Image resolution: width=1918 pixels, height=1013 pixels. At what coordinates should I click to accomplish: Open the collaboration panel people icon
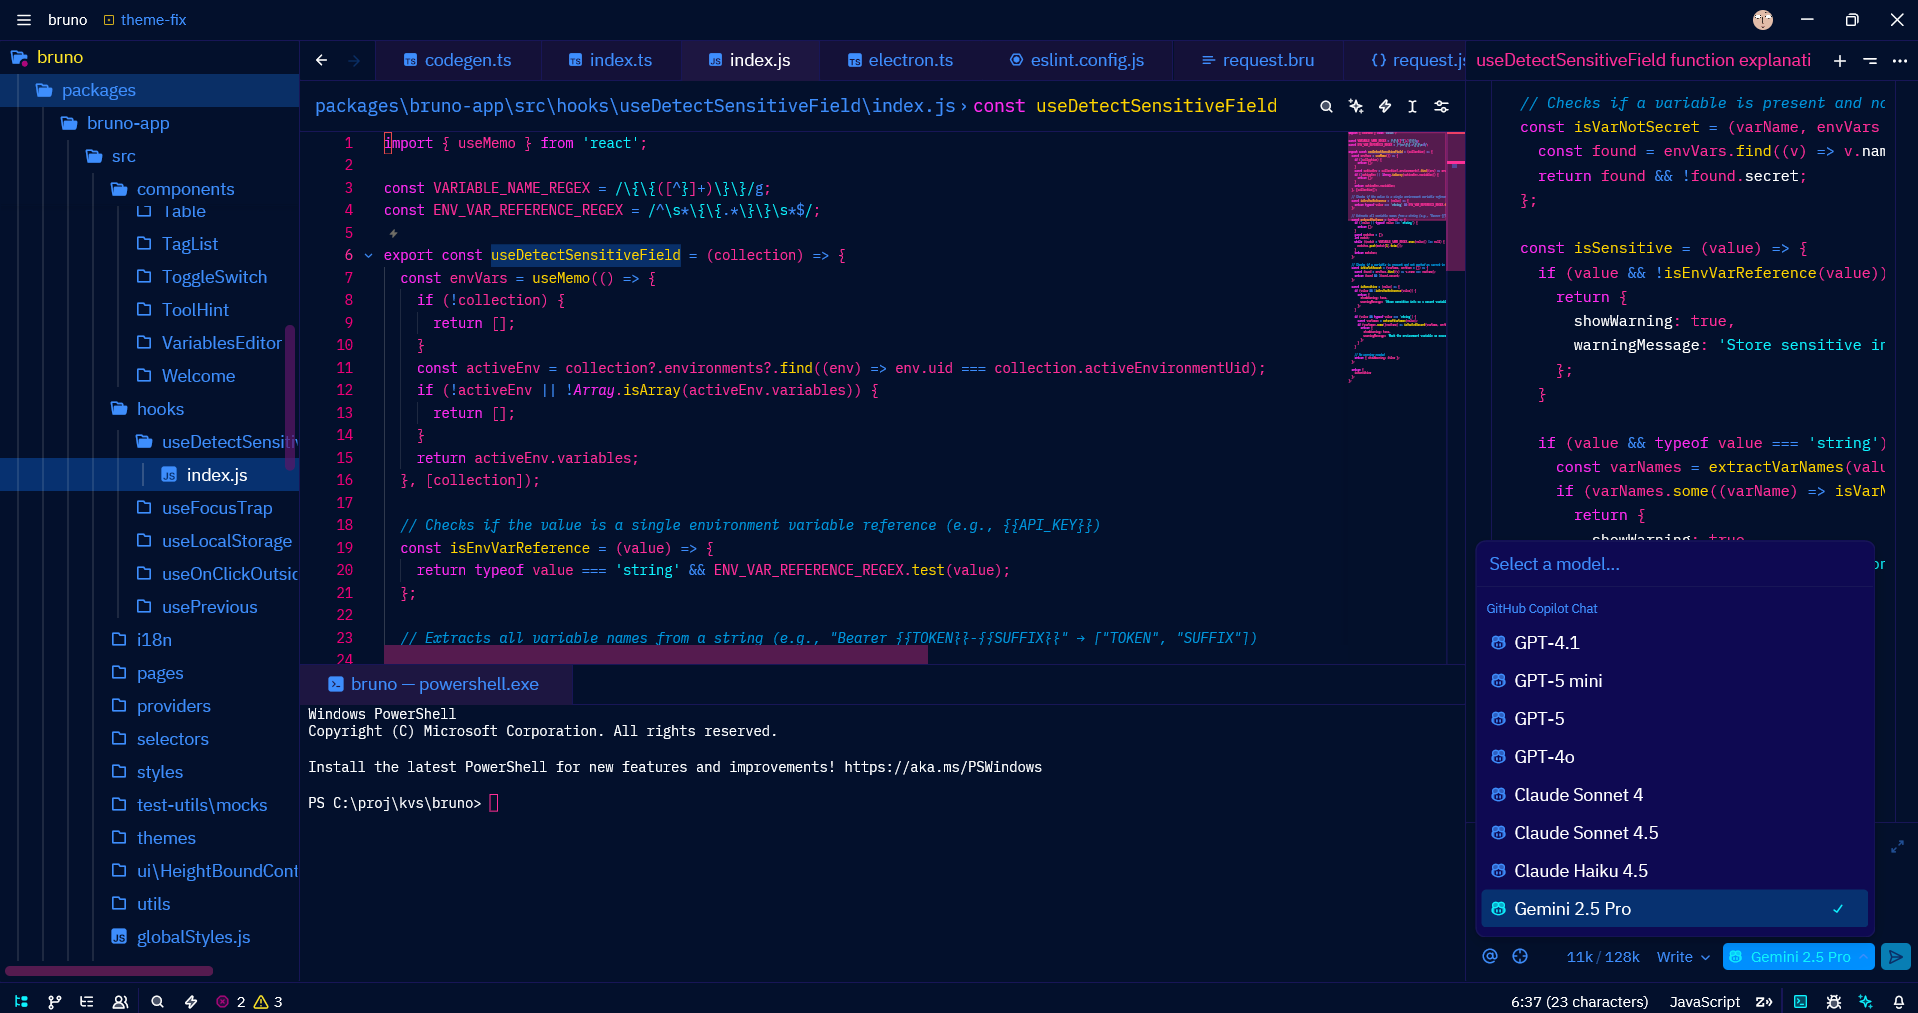coord(120,1001)
